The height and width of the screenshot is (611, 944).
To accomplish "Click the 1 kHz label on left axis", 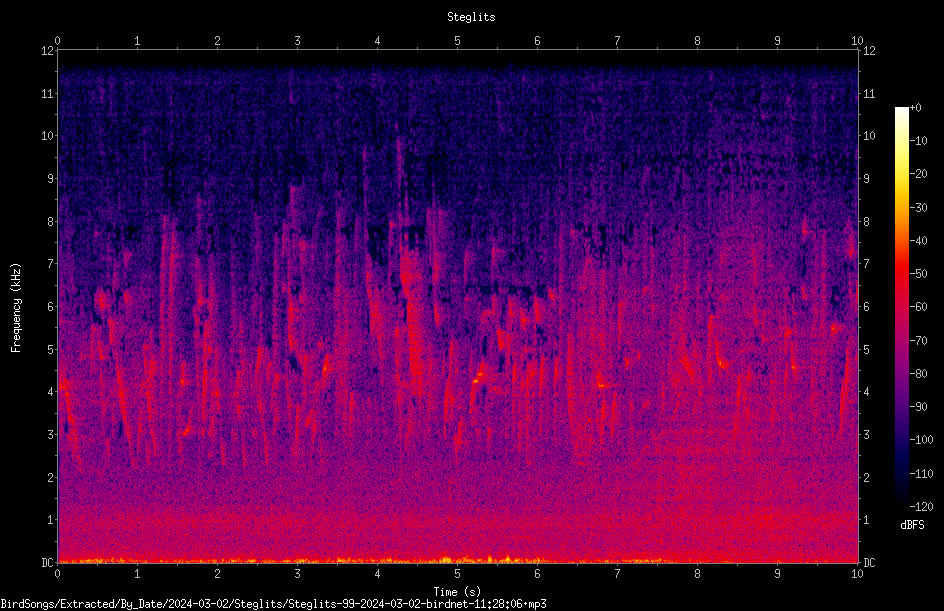I will pos(51,520).
